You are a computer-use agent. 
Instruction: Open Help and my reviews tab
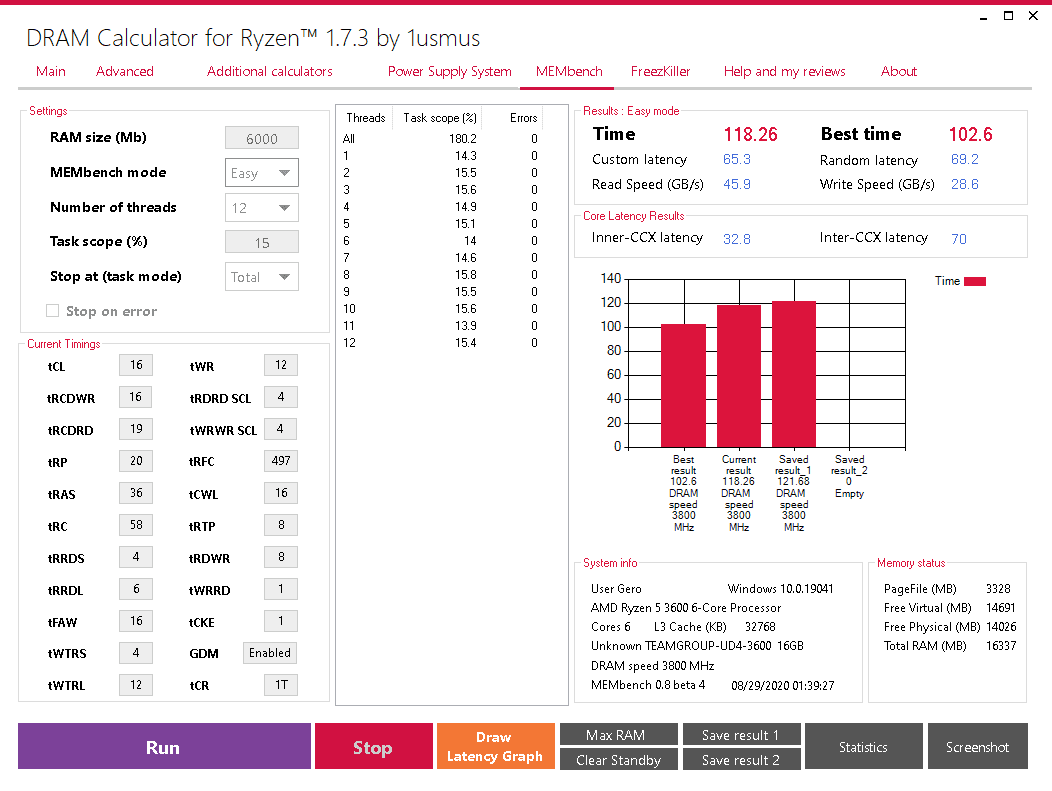[784, 71]
